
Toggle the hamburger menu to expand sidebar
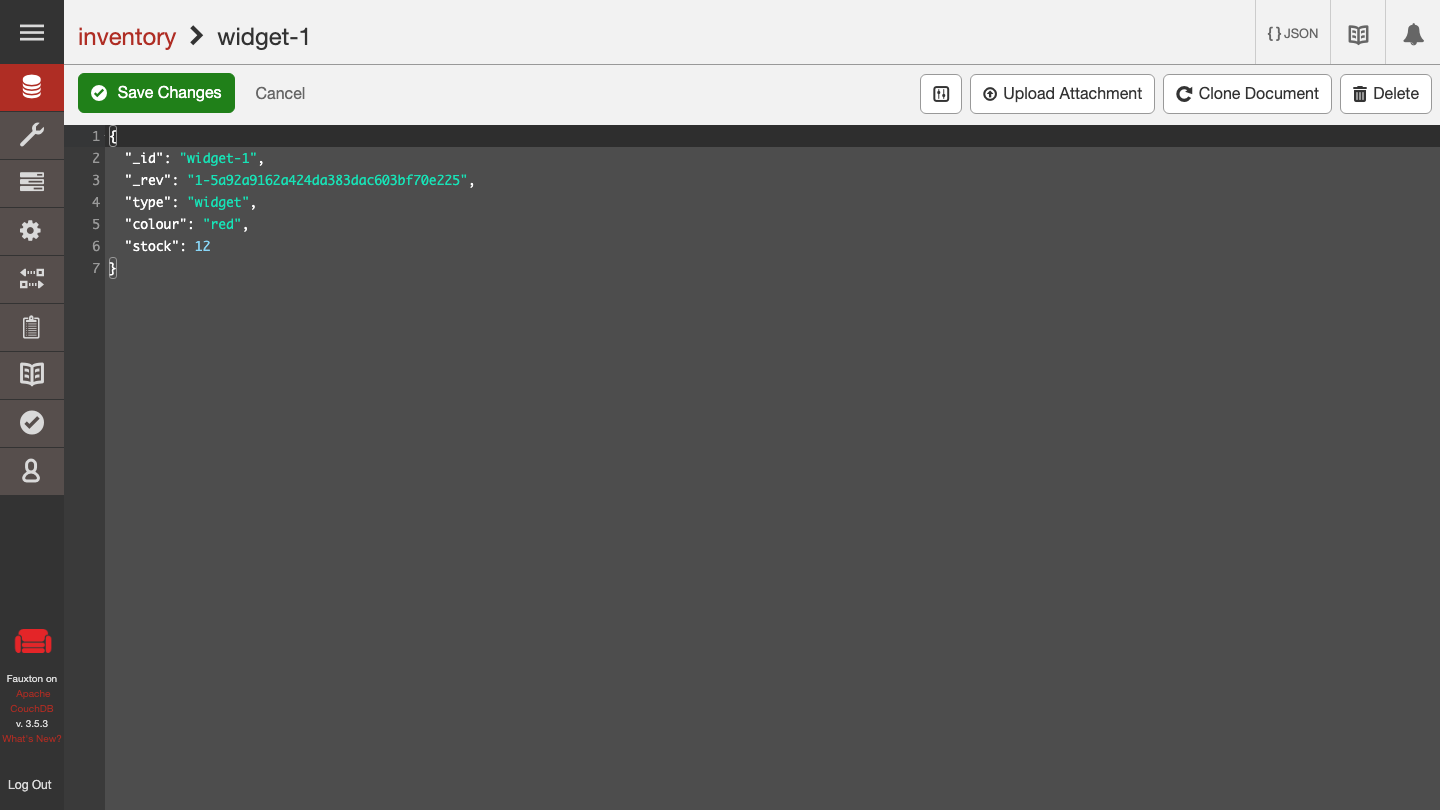pyautogui.click(x=32, y=33)
